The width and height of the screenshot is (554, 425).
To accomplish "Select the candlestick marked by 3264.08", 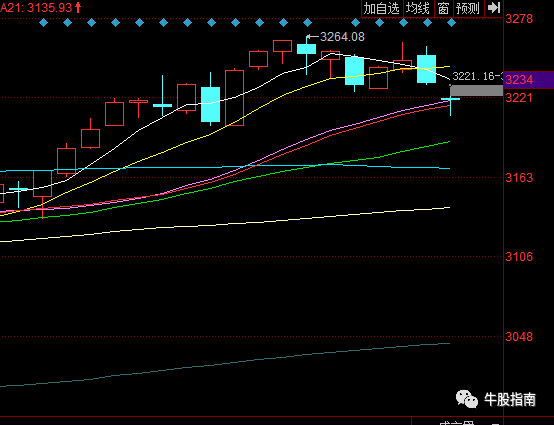I will pos(306,49).
